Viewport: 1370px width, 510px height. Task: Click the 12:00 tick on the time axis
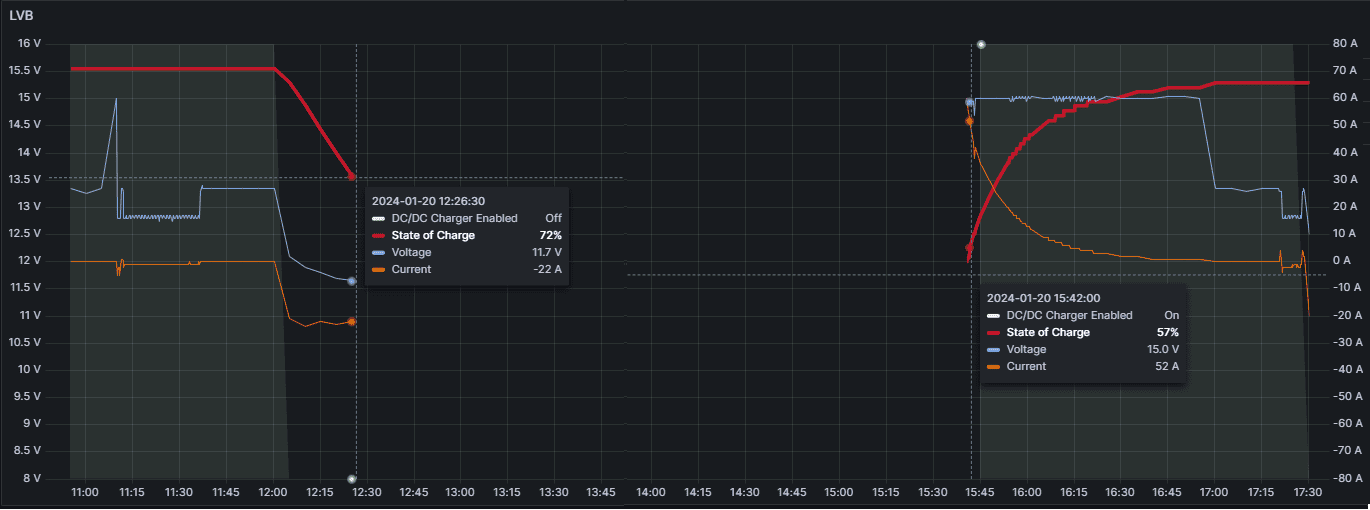(272, 493)
